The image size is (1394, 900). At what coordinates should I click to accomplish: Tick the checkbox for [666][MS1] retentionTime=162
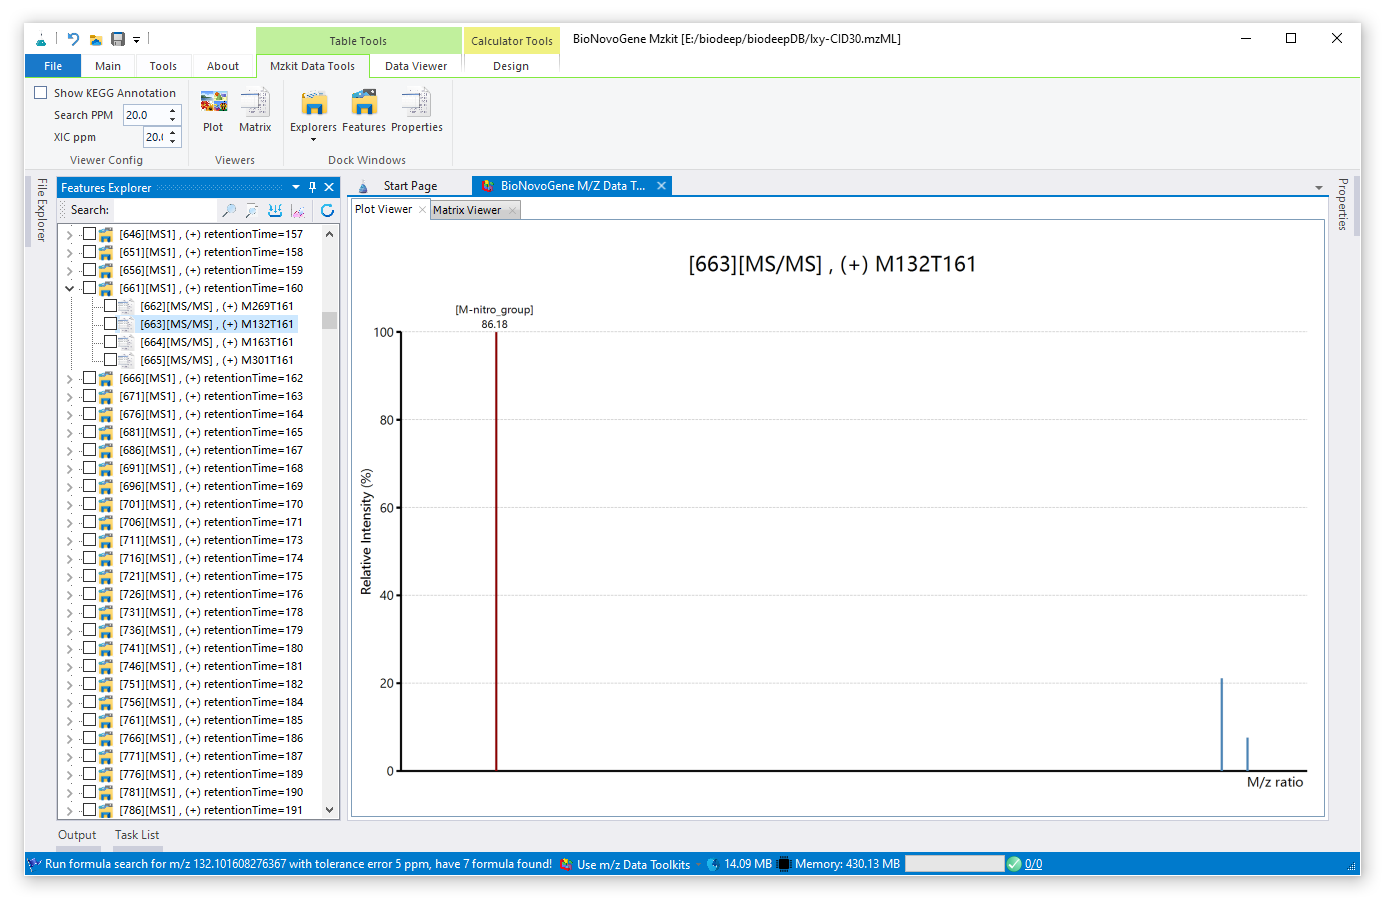pos(90,378)
